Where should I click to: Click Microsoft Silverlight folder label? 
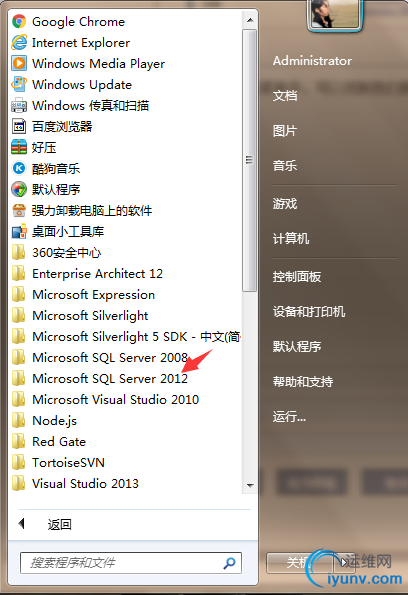[x=90, y=316]
